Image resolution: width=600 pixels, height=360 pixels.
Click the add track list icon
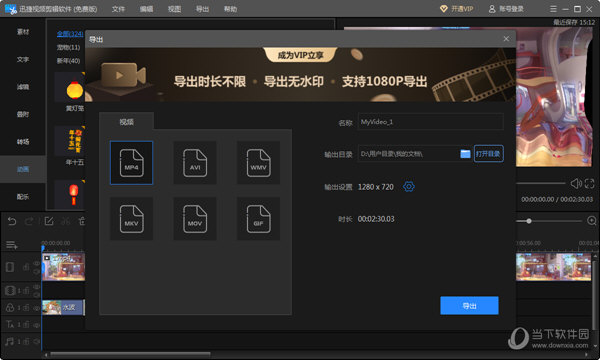click(11, 245)
